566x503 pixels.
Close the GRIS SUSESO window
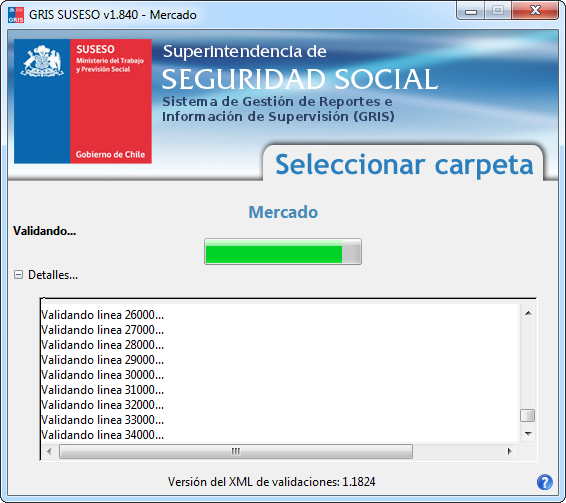[535, 11]
